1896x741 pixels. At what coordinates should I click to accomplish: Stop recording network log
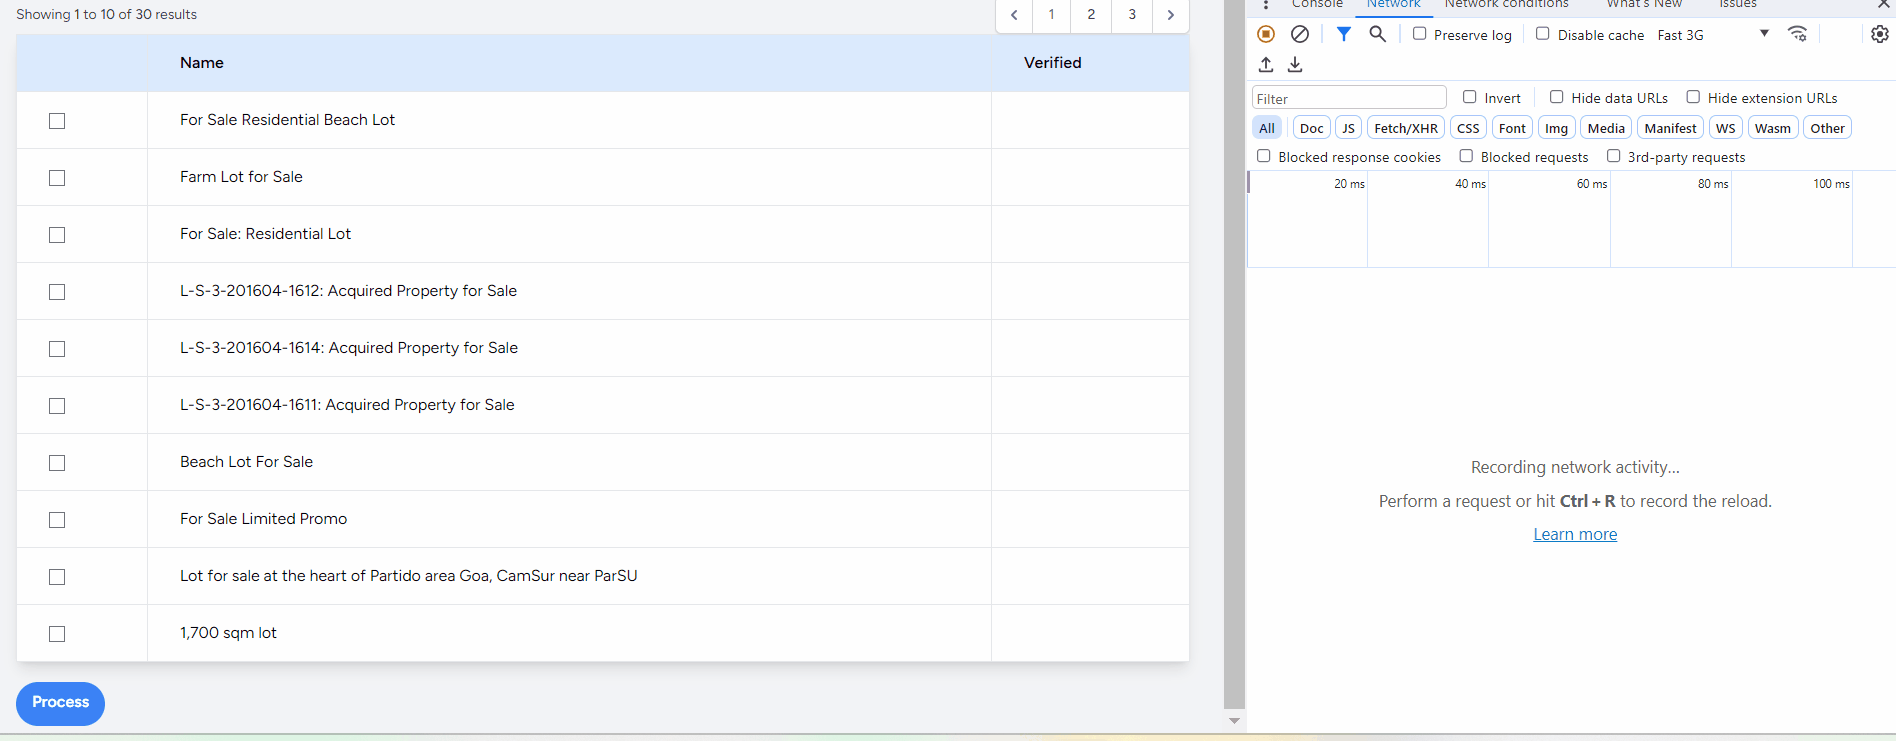pyautogui.click(x=1266, y=34)
